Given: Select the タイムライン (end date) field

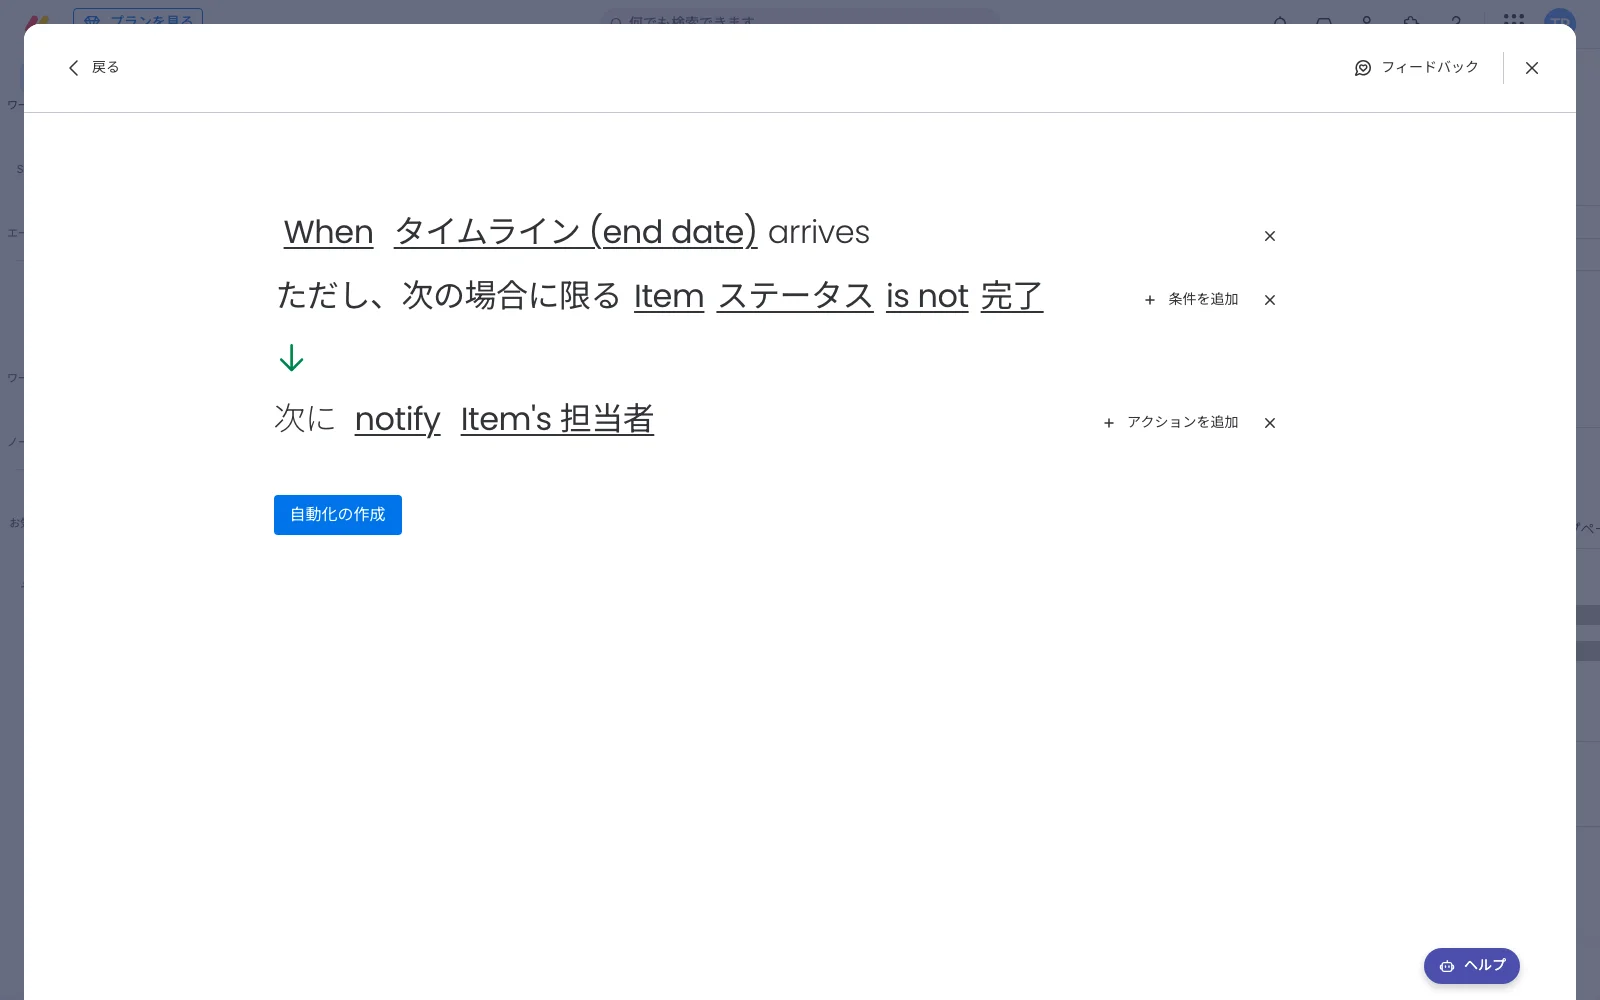Looking at the screenshot, I should (576, 232).
